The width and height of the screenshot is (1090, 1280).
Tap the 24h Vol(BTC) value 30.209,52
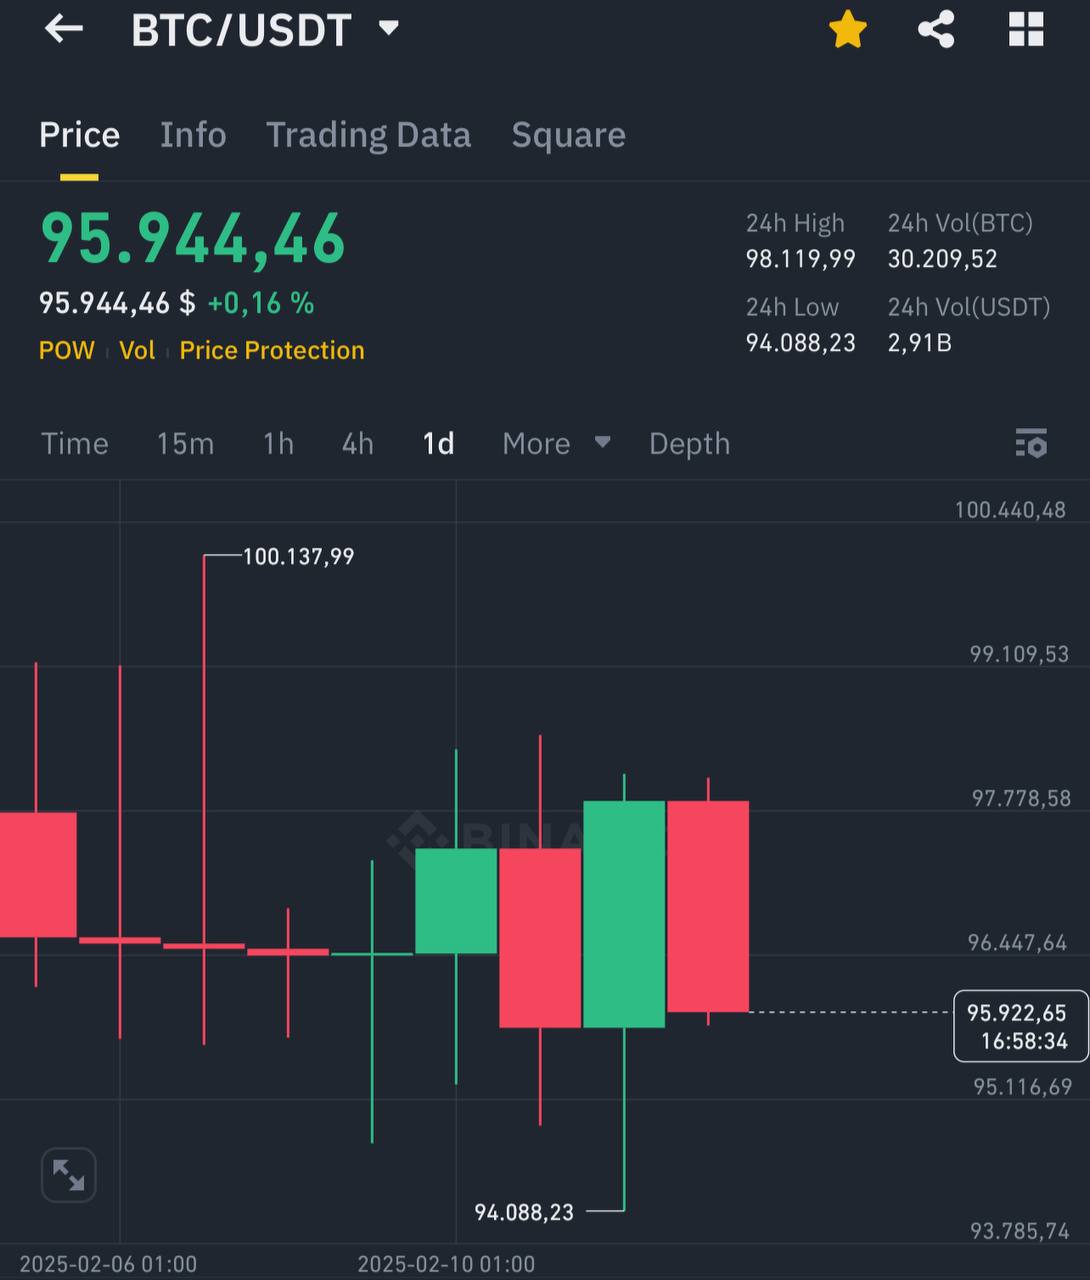pyautogui.click(x=943, y=259)
